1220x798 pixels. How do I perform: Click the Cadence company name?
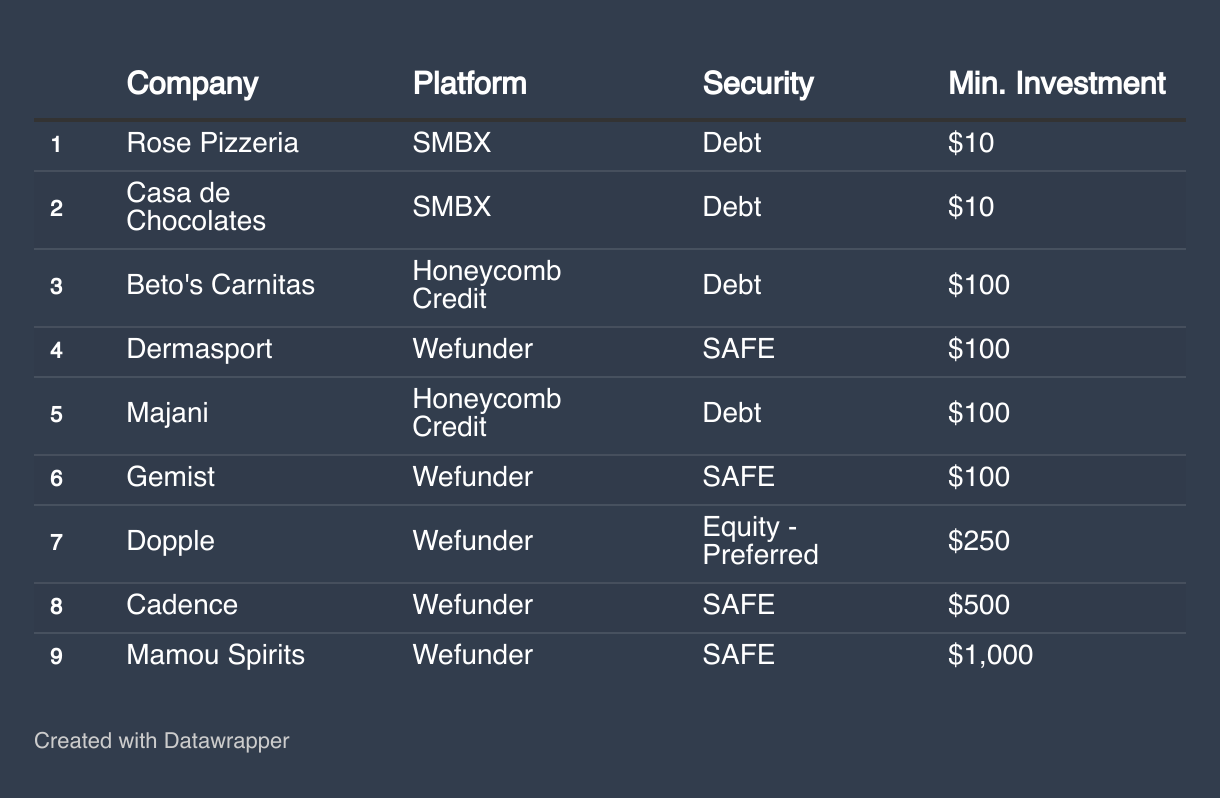[x=182, y=605]
